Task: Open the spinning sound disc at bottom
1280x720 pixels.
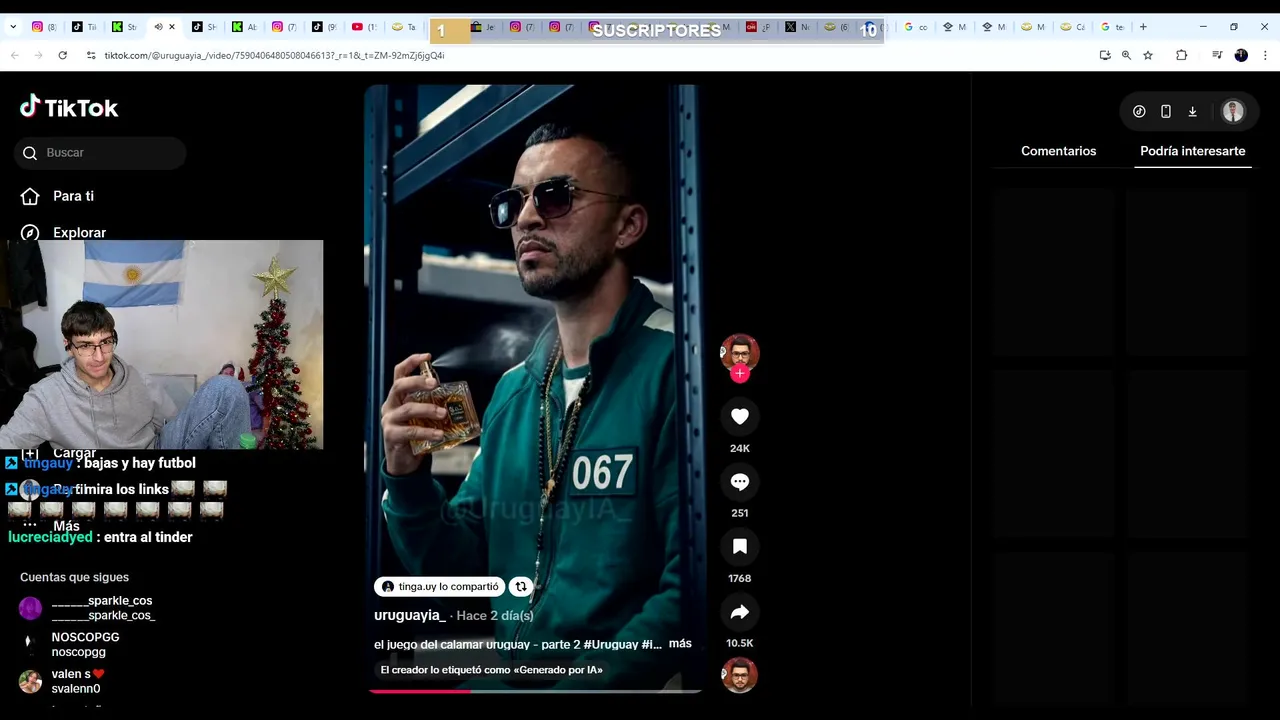Action: click(740, 675)
